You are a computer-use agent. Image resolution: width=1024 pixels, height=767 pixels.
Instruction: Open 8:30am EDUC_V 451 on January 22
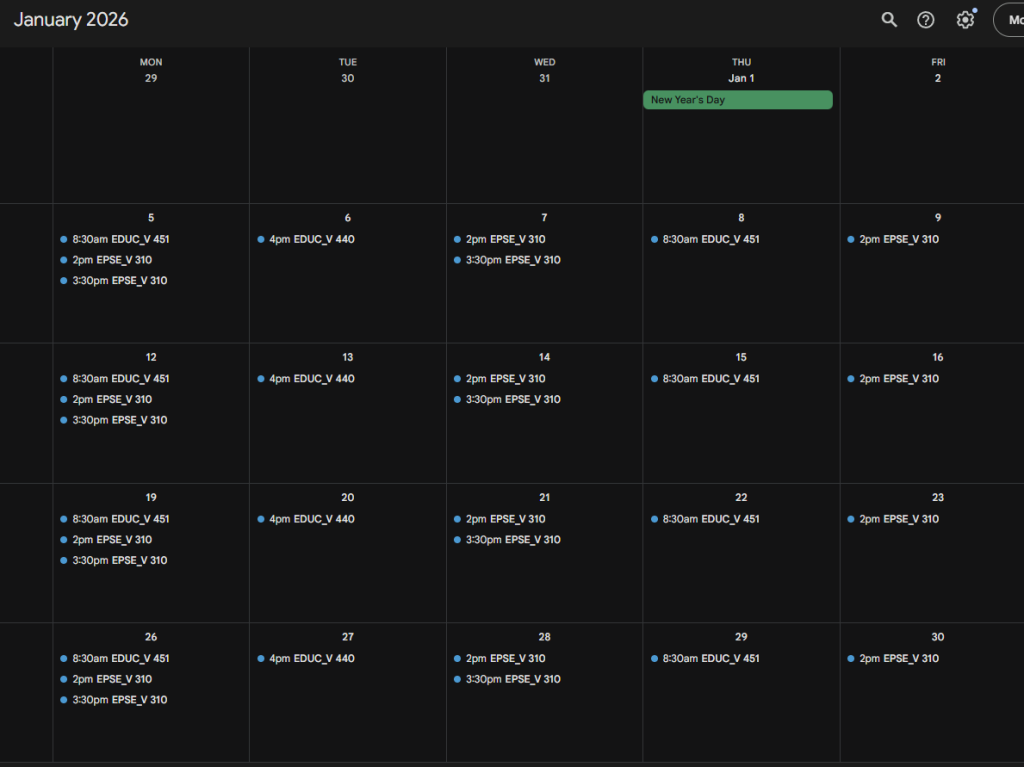[x=710, y=519]
